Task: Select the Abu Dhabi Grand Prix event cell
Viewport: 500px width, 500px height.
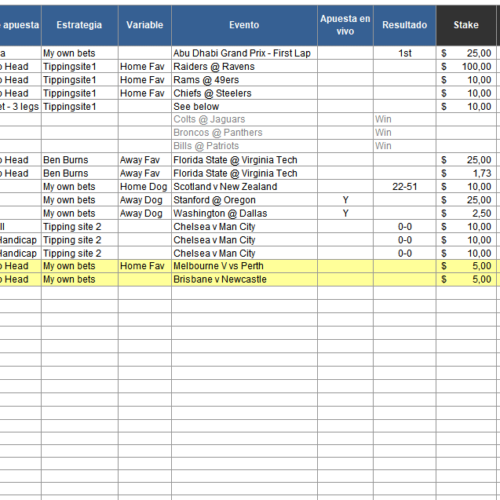Action: coord(244,53)
